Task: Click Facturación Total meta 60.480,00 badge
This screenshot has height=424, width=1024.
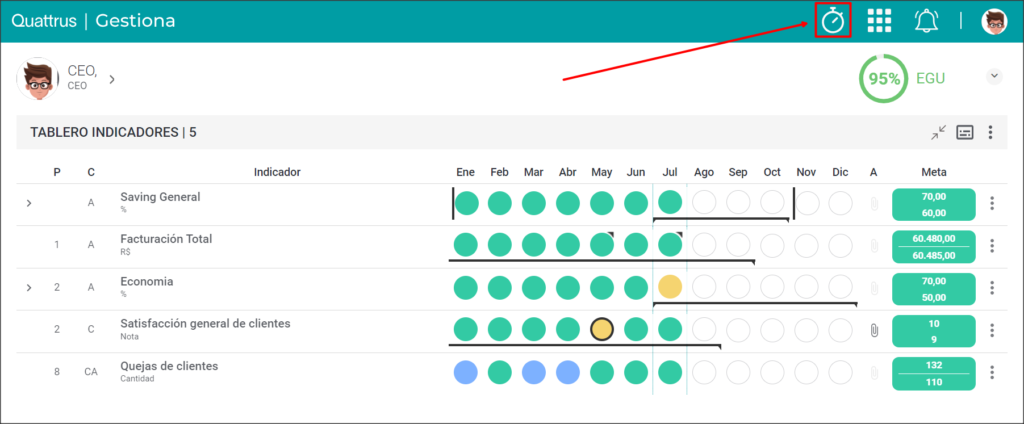Action: tap(933, 246)
